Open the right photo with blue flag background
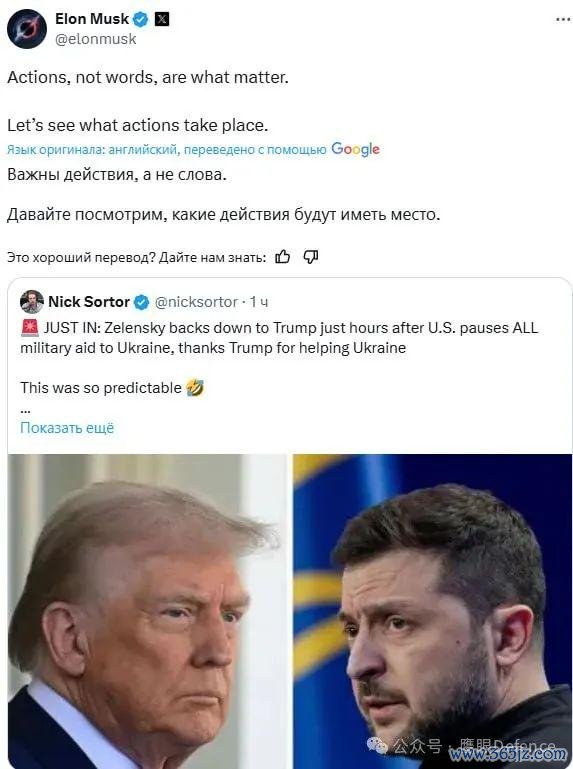 tap(433, 611)
